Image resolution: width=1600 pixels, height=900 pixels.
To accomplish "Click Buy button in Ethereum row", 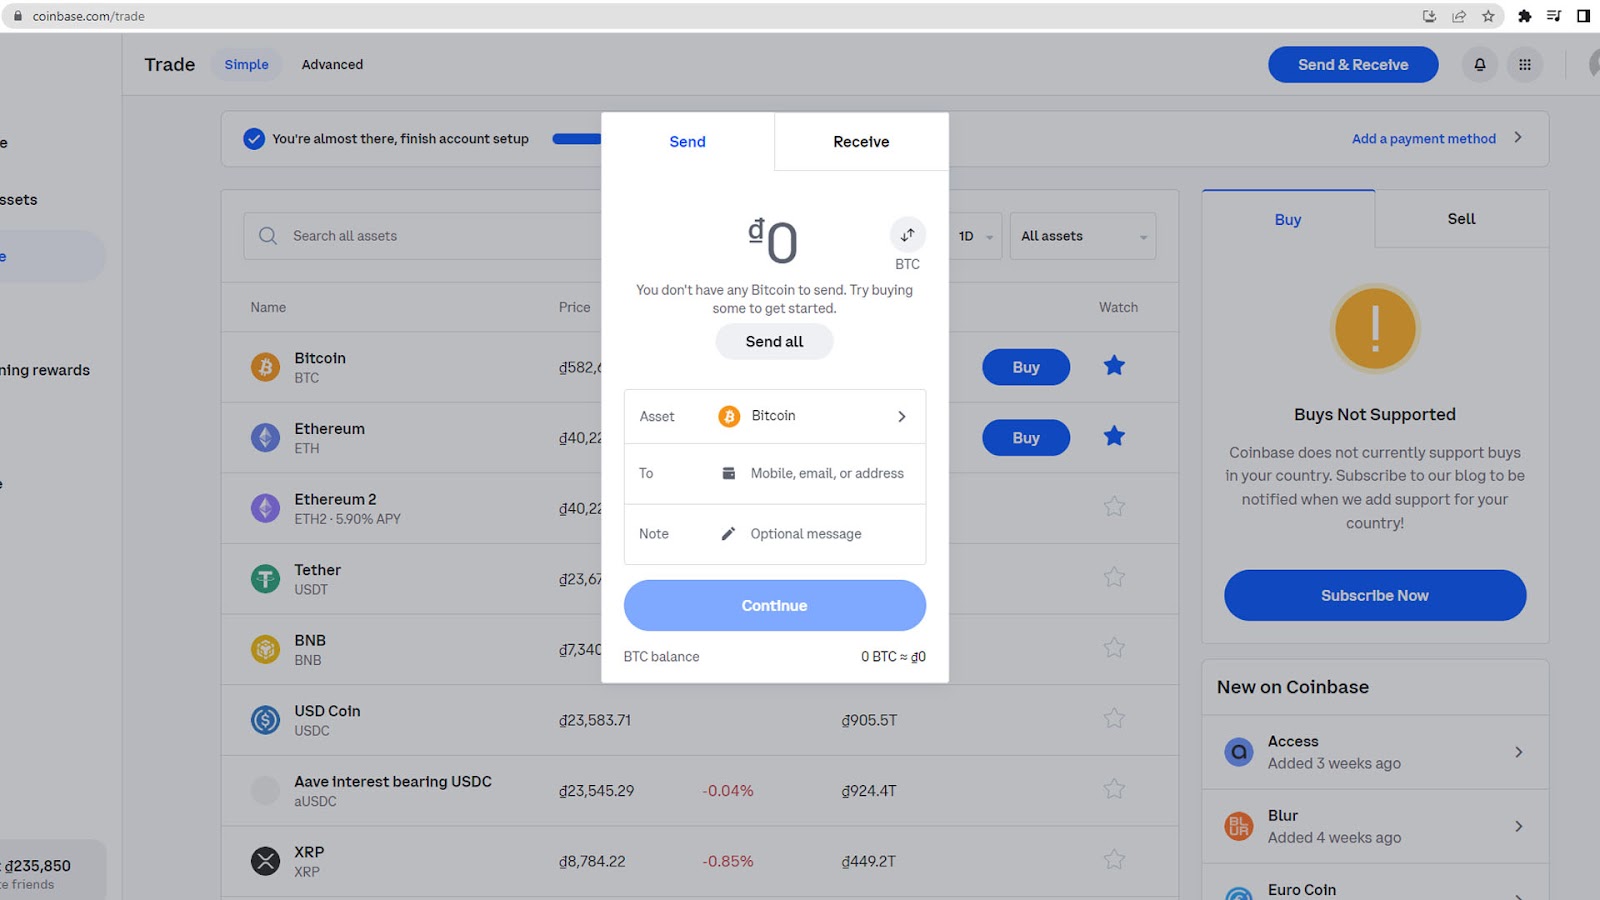I will (x=1026, y=438).
